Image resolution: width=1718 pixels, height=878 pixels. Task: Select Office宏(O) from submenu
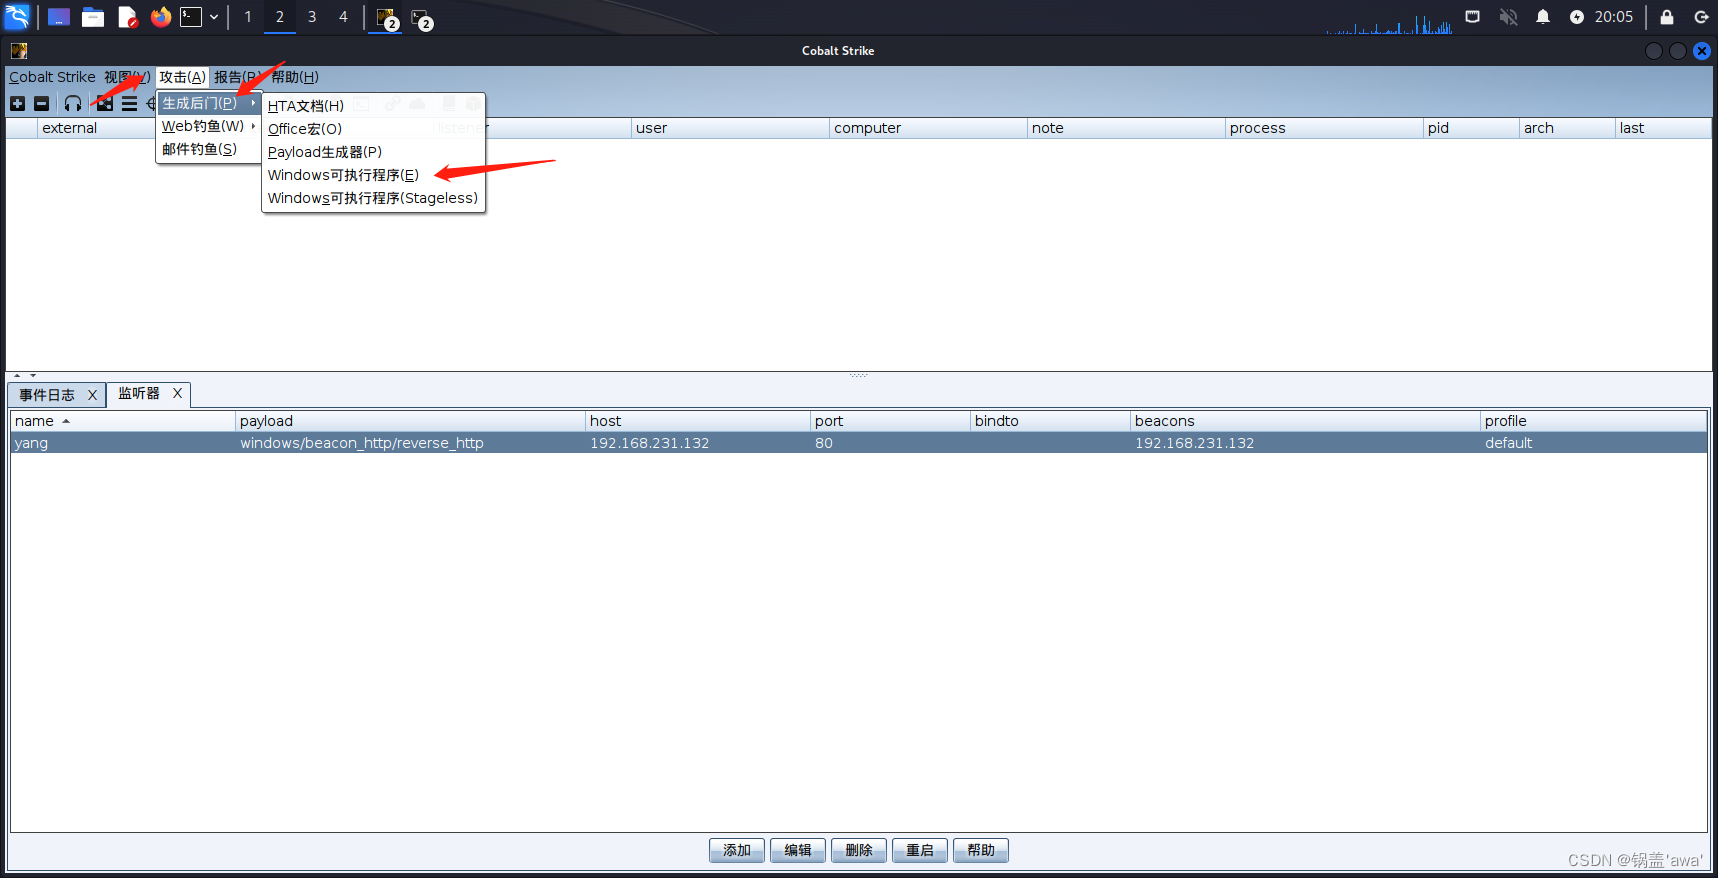pyautogui.click(x=373, y=129)
